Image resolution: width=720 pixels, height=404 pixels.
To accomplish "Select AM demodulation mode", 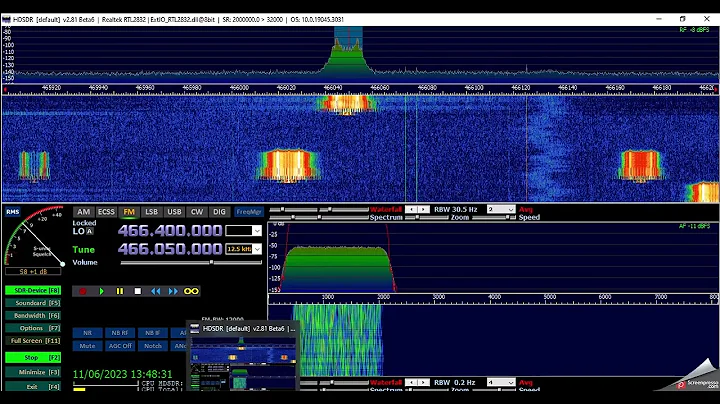I will tap(83, 212).
